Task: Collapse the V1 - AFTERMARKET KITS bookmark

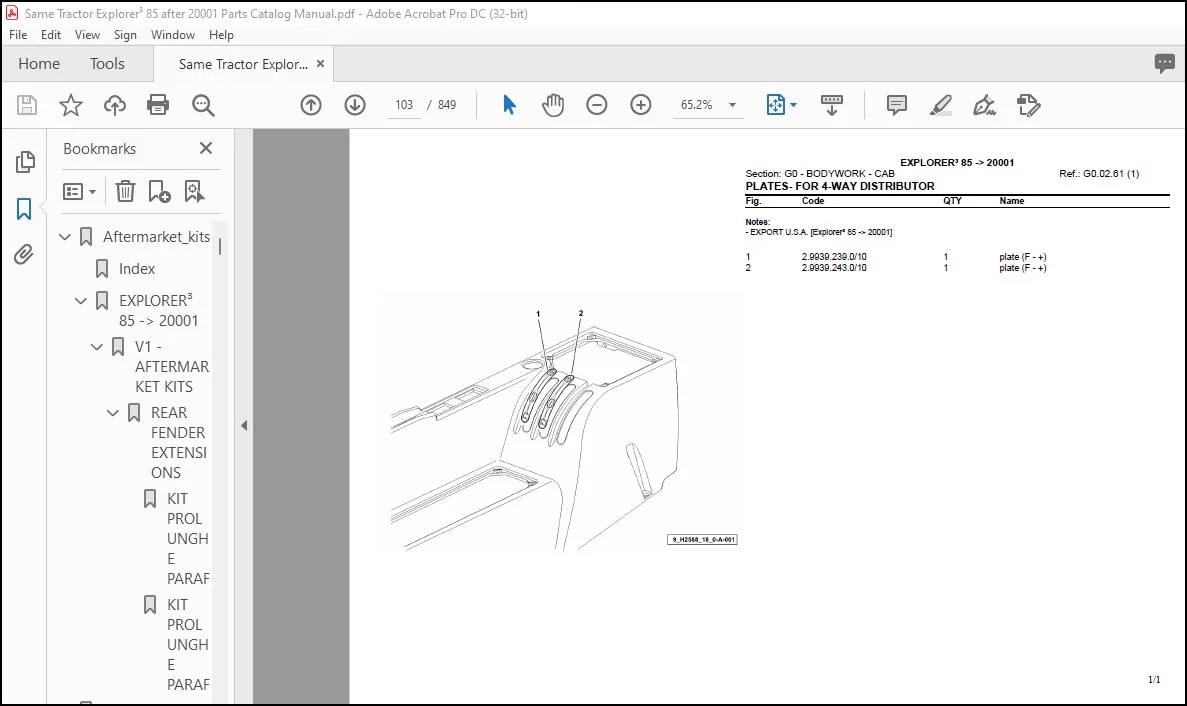Action: tap(97, 347)
